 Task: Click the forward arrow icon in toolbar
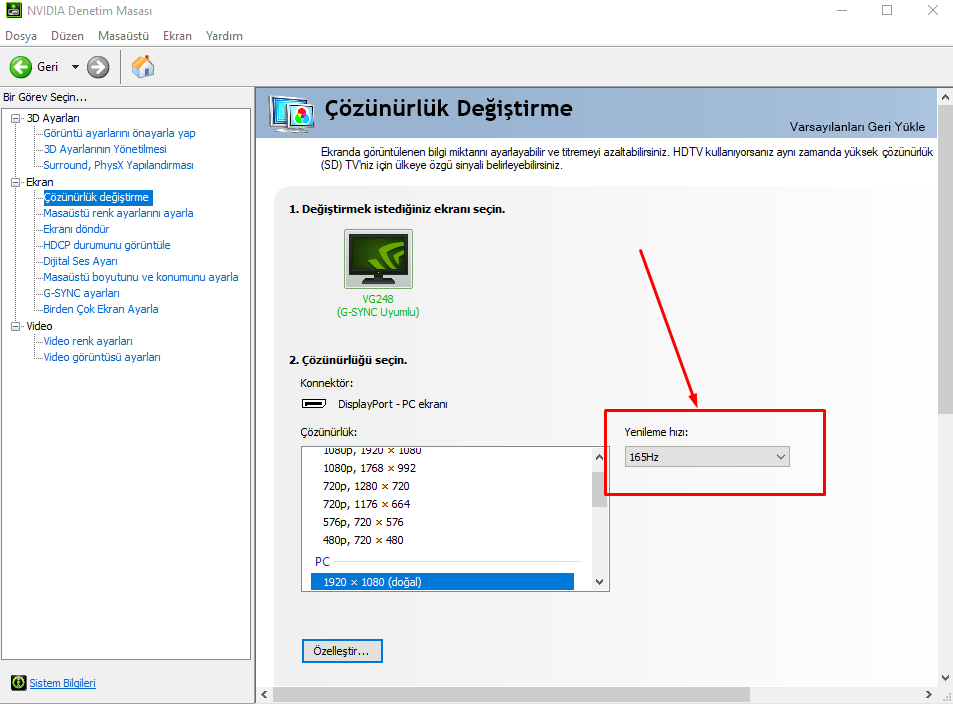point(98,67)
